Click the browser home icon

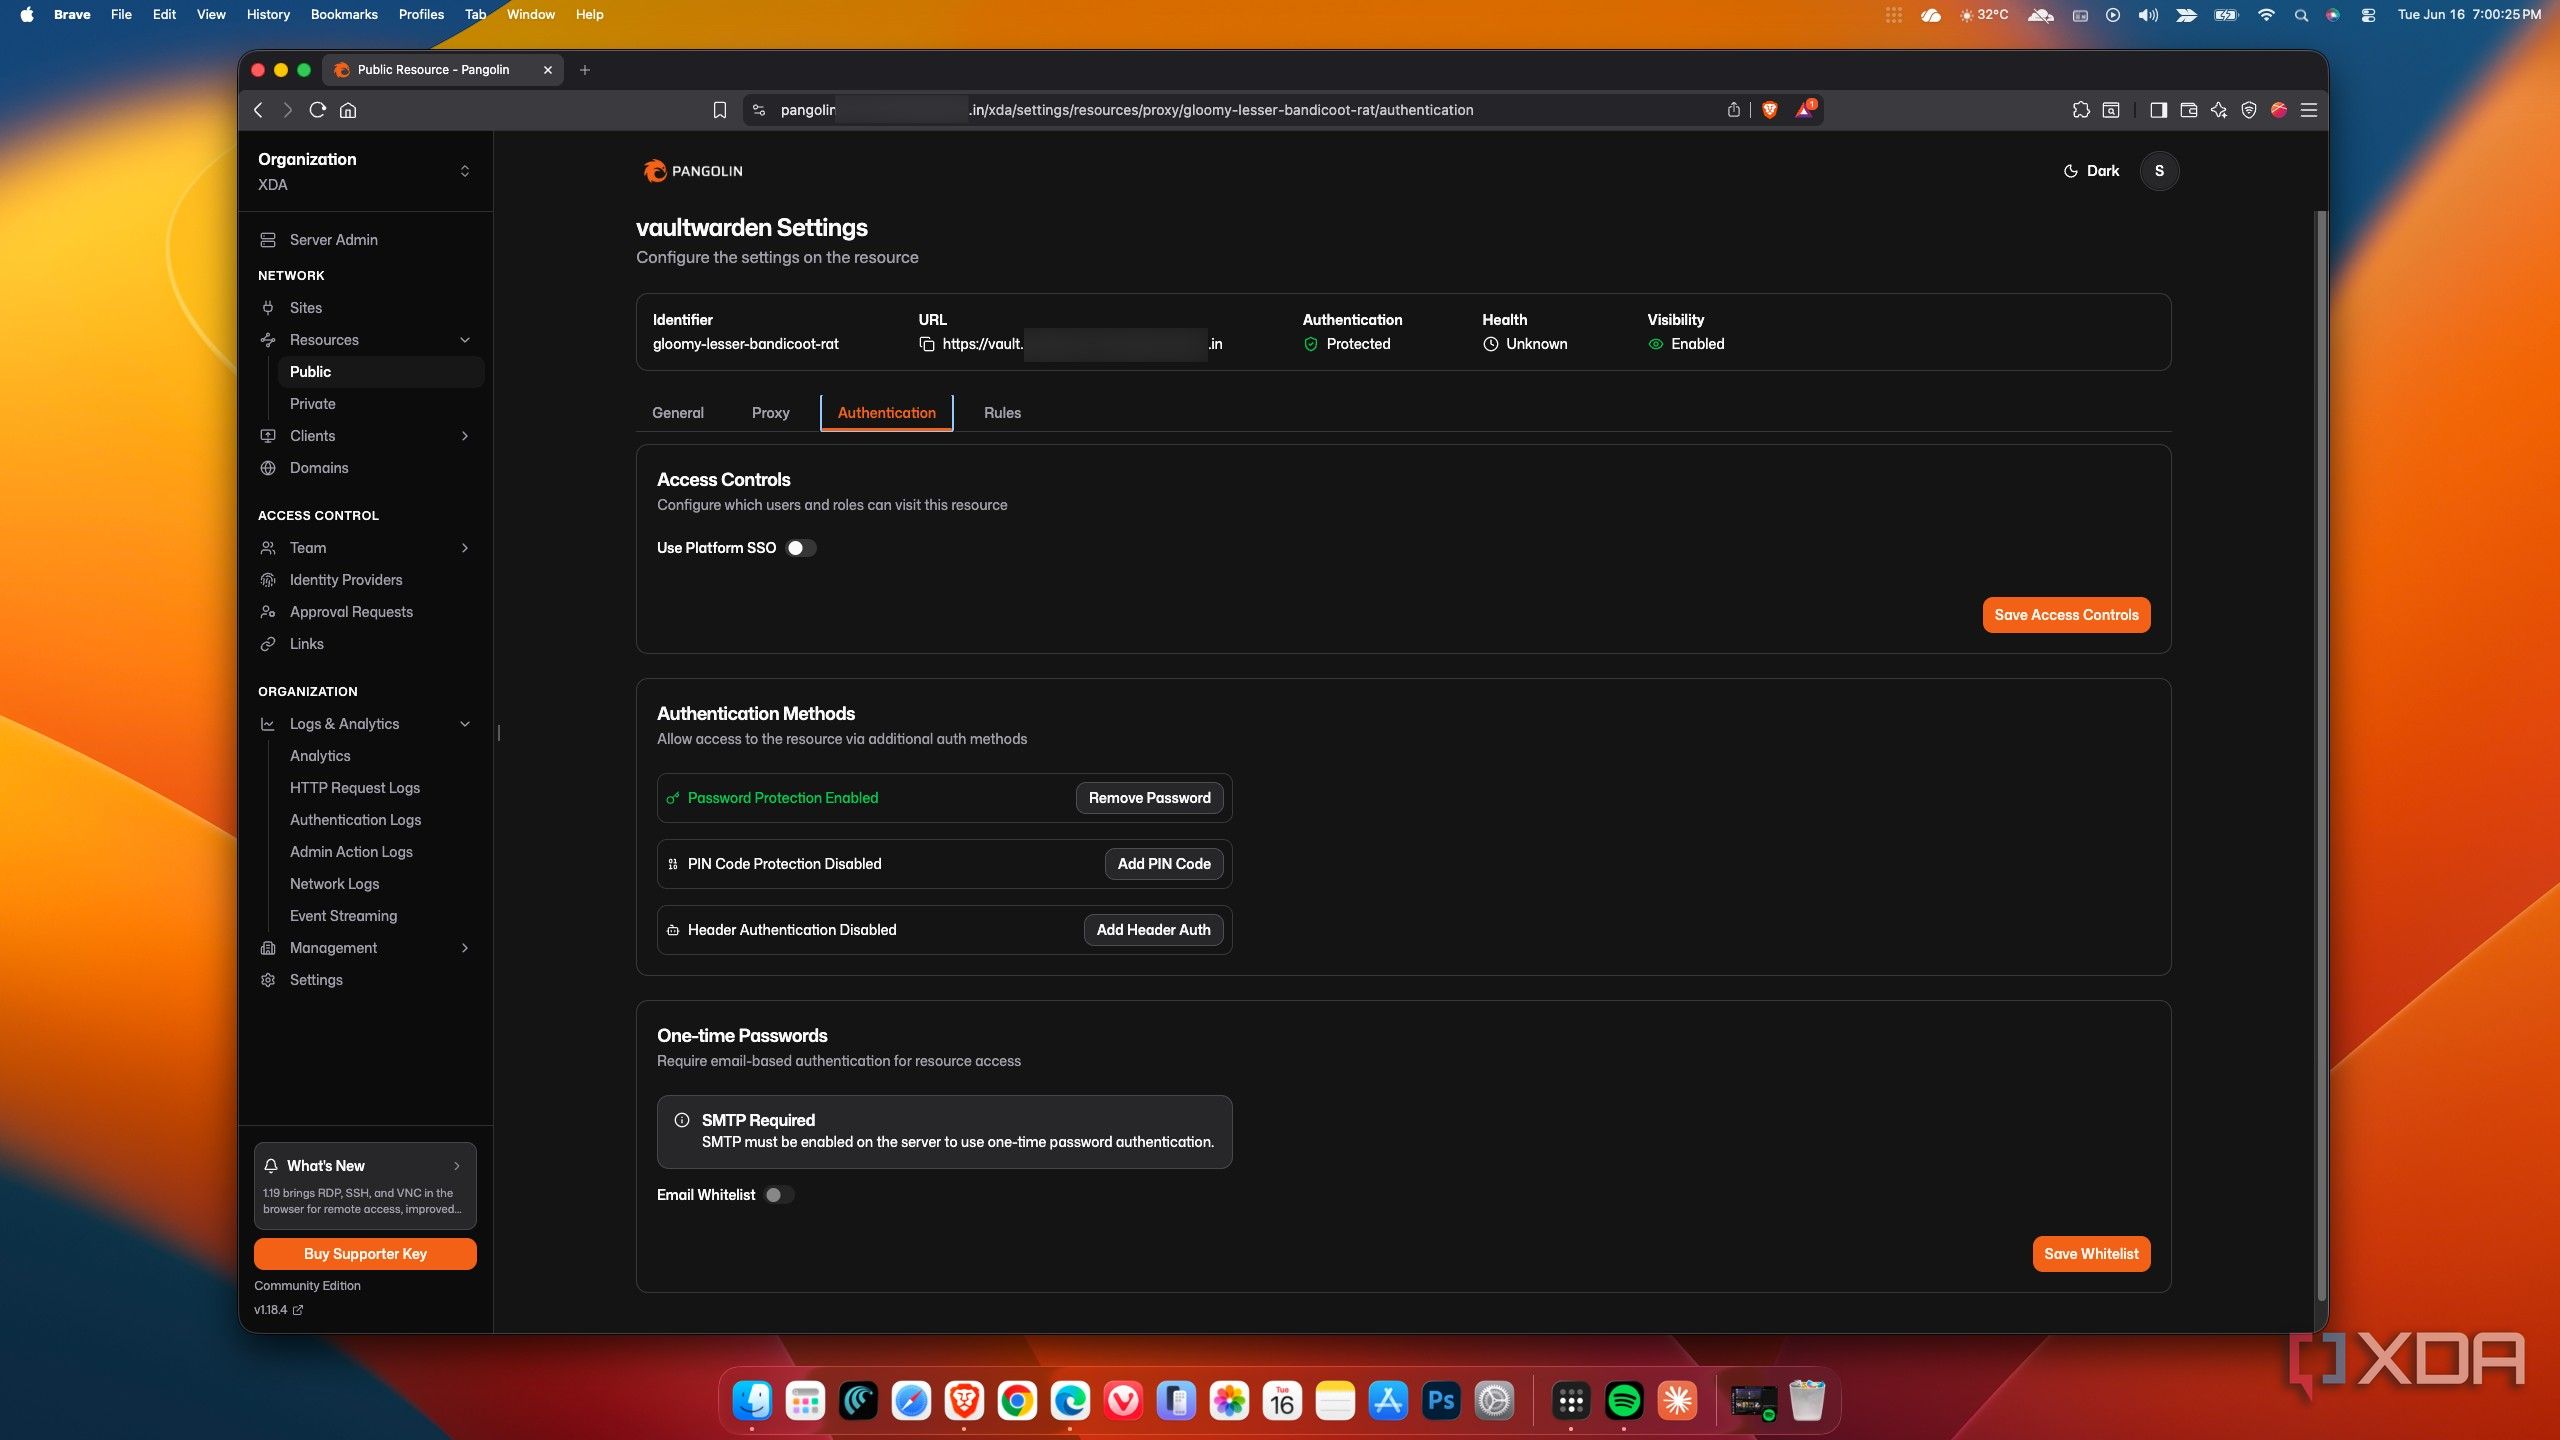[348, 110]
